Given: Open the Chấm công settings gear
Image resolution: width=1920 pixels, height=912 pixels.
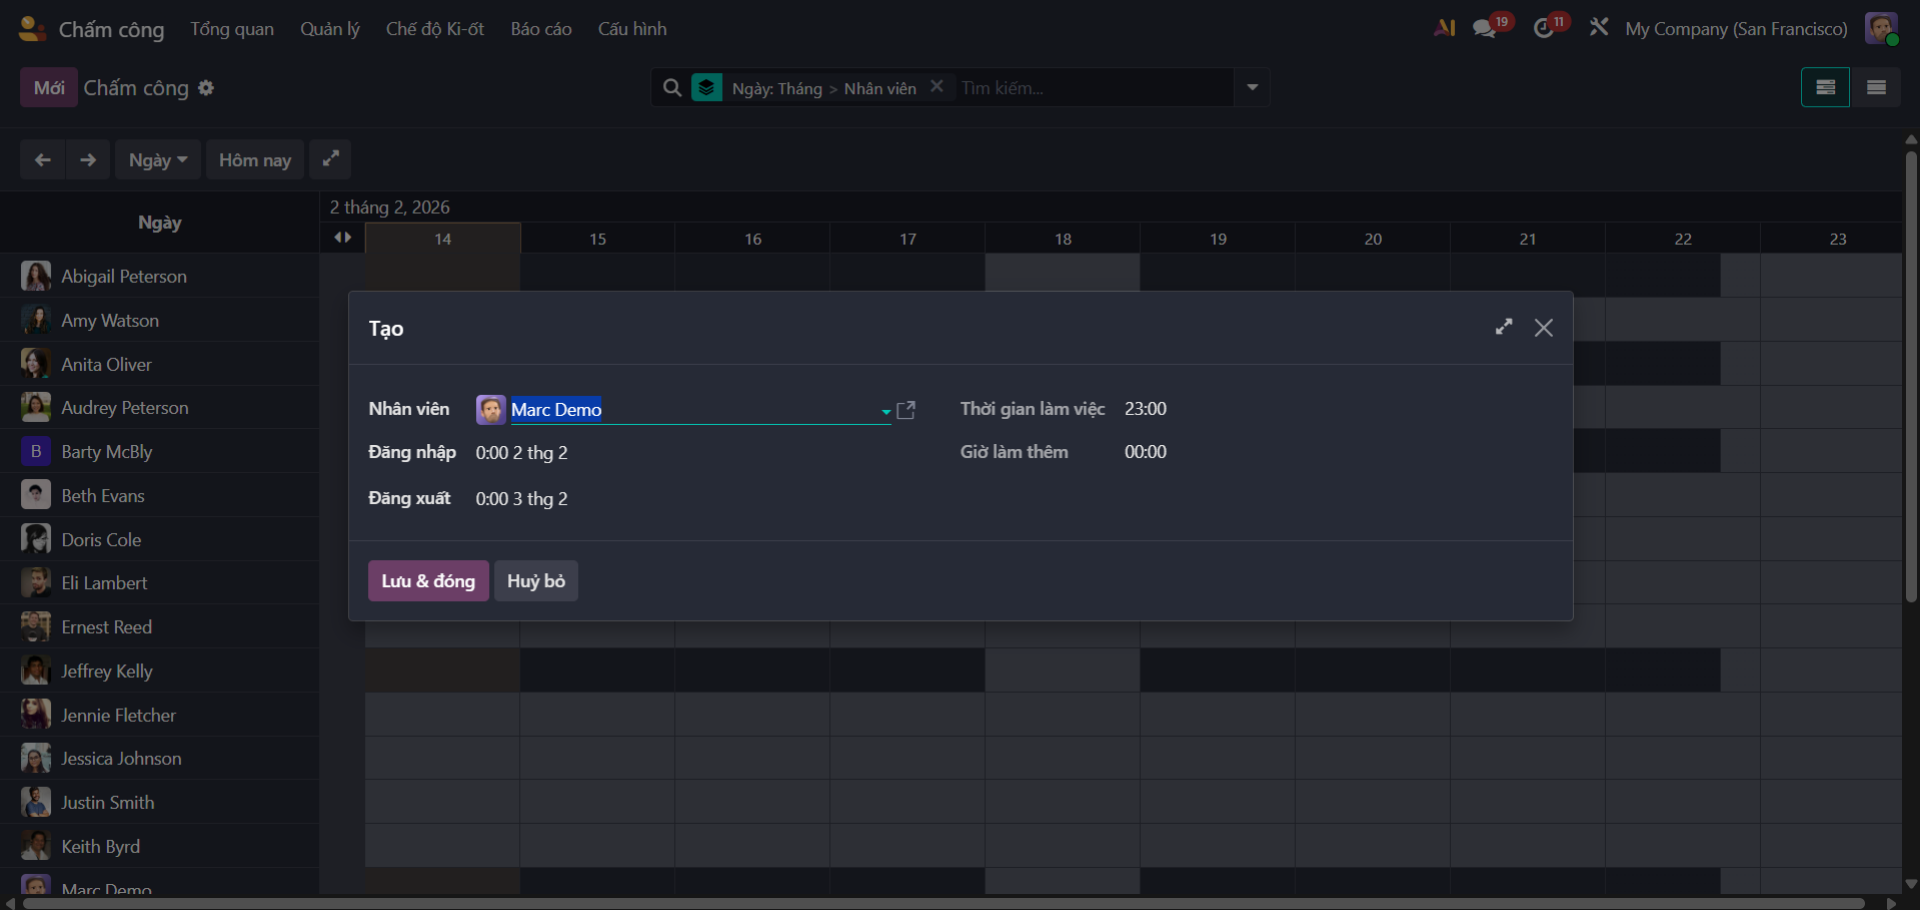Looking at the screenshot, I should pyautogui.click(x=206, y=88).
